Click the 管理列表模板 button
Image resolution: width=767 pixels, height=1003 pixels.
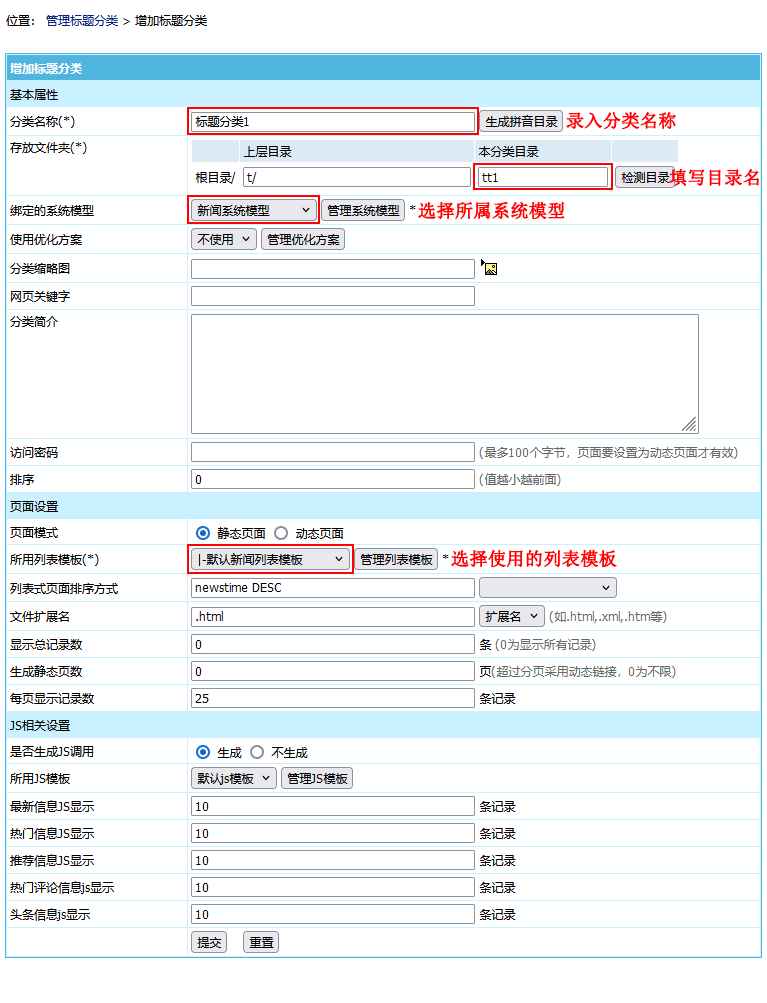(x=396, y=560)
